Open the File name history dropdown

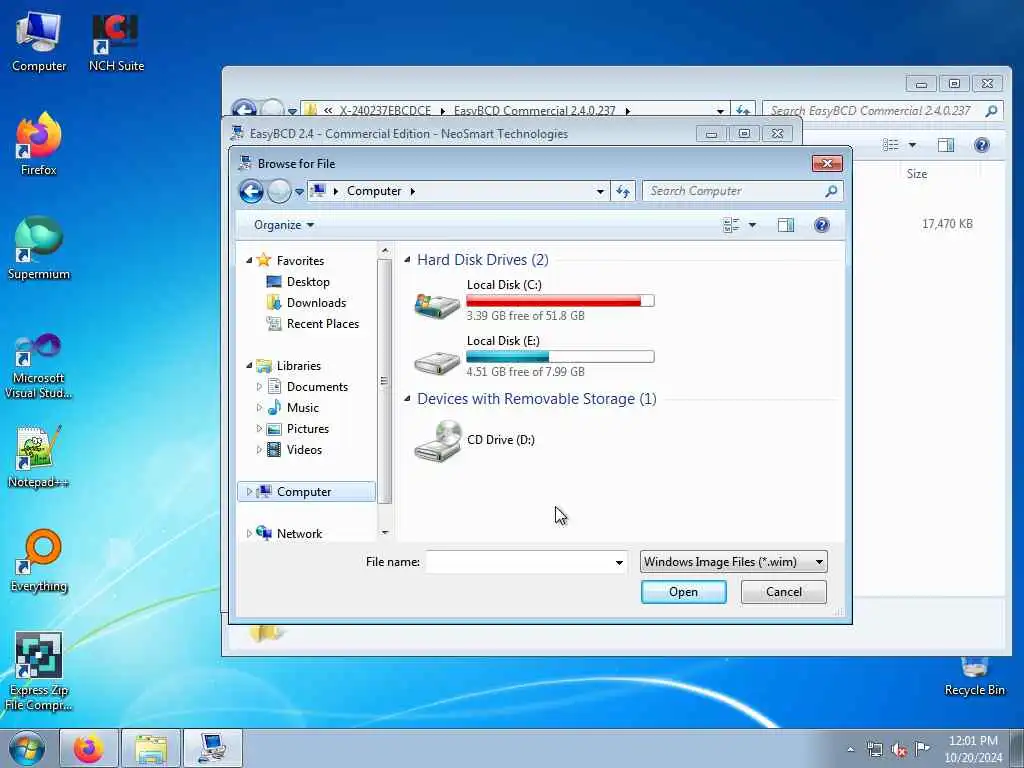pos(619,562)
